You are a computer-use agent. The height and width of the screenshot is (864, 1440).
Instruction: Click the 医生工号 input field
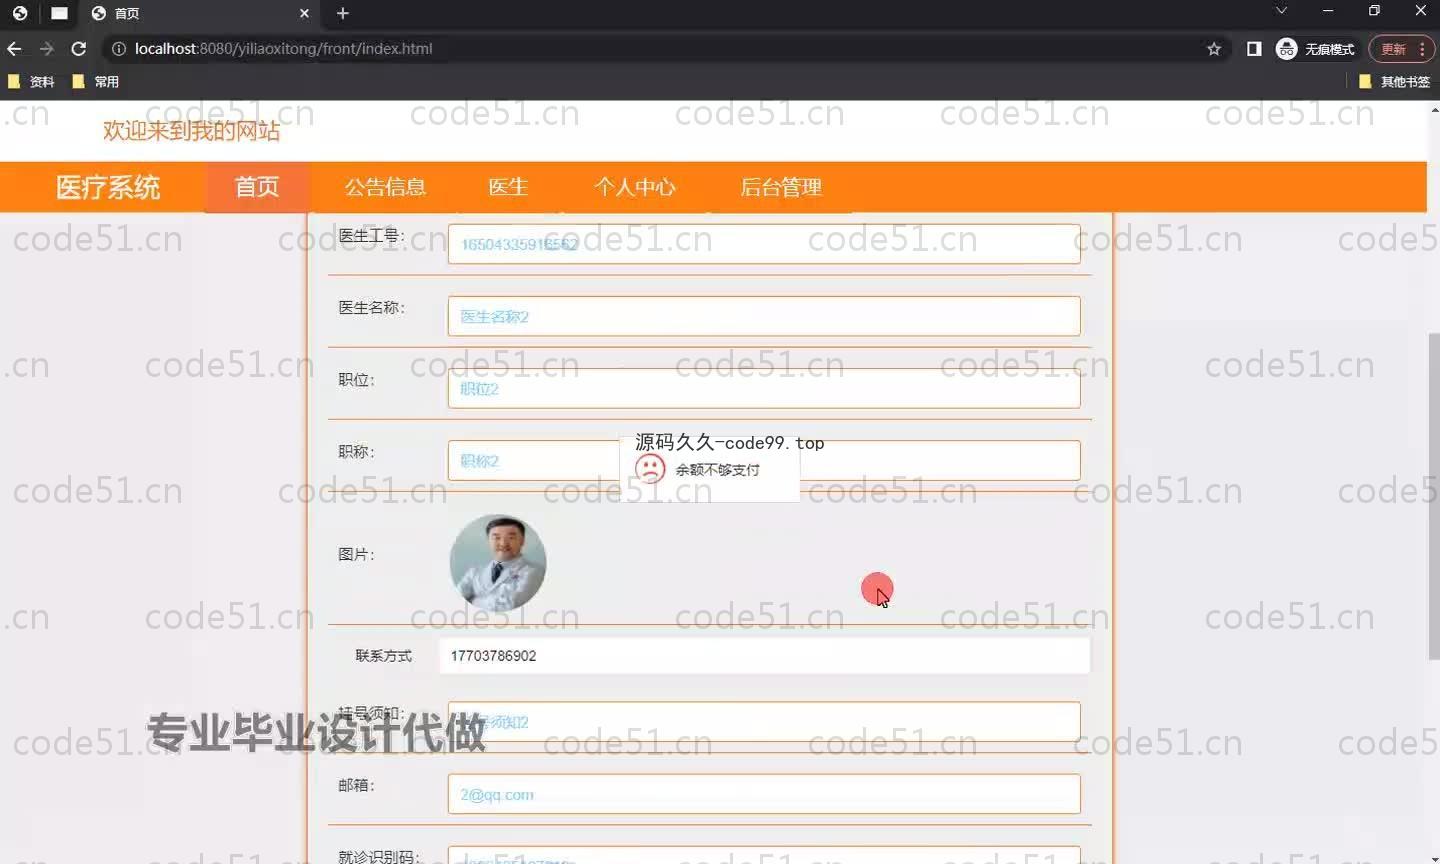click(x=764, y=244)
